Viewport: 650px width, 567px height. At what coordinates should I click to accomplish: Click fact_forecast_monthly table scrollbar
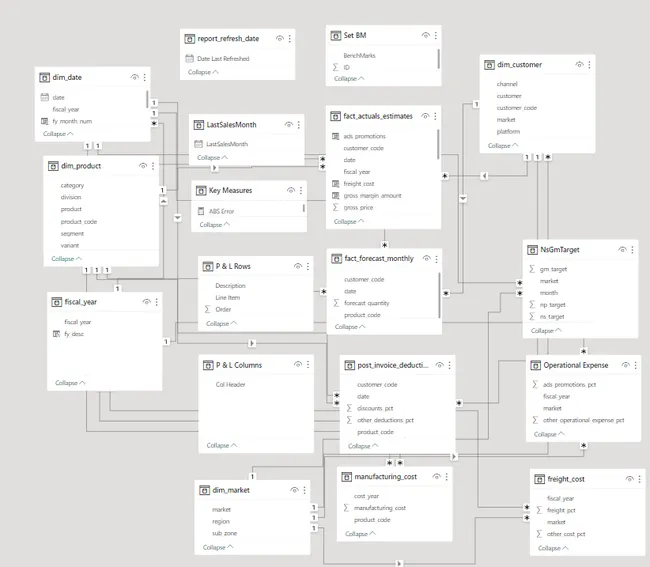click(439, 295)
